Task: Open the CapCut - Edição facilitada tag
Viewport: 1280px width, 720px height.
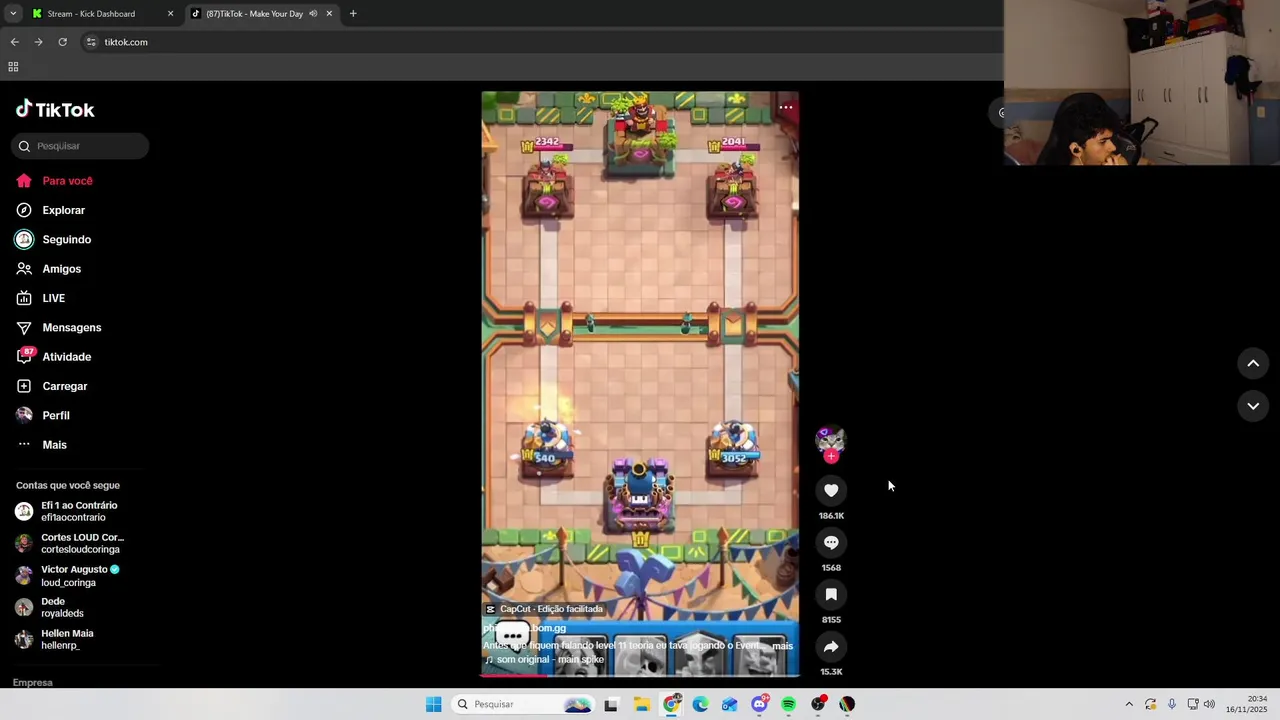Action: (x=545, y=609)
